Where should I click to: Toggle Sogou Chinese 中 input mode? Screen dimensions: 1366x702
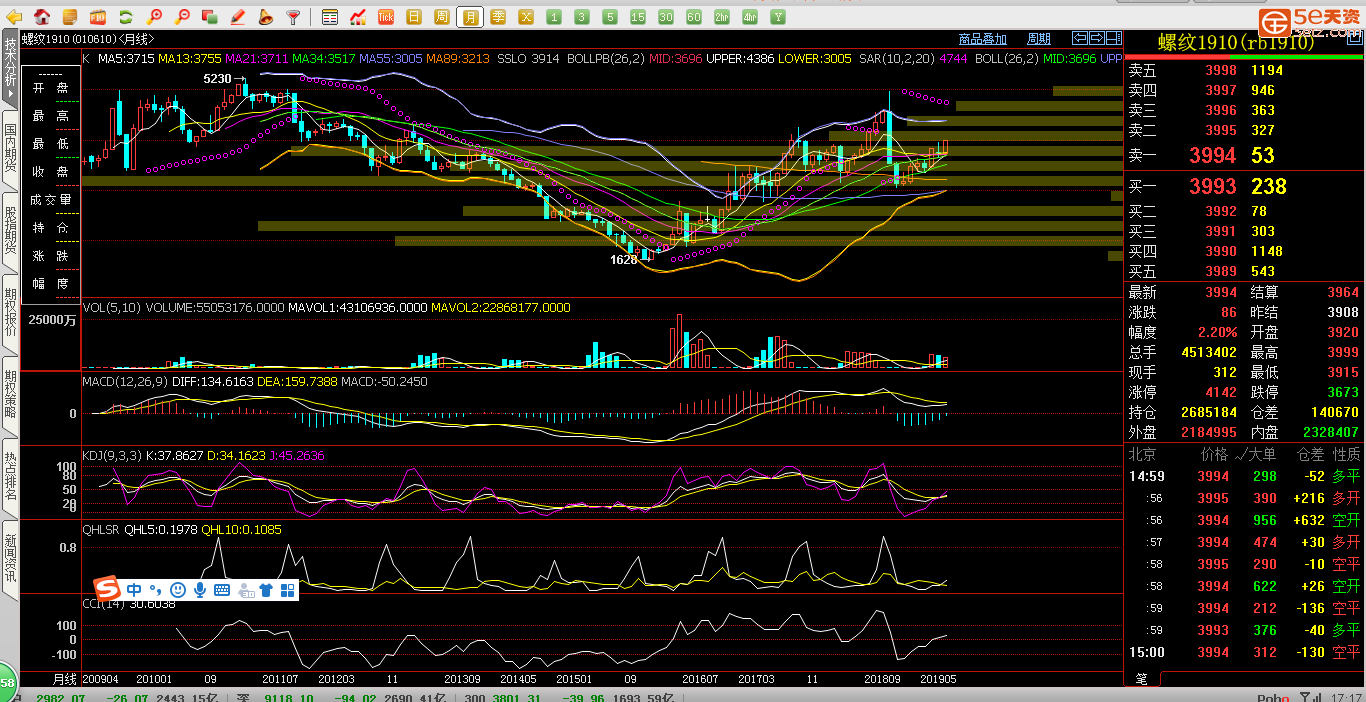coord(134,590)
